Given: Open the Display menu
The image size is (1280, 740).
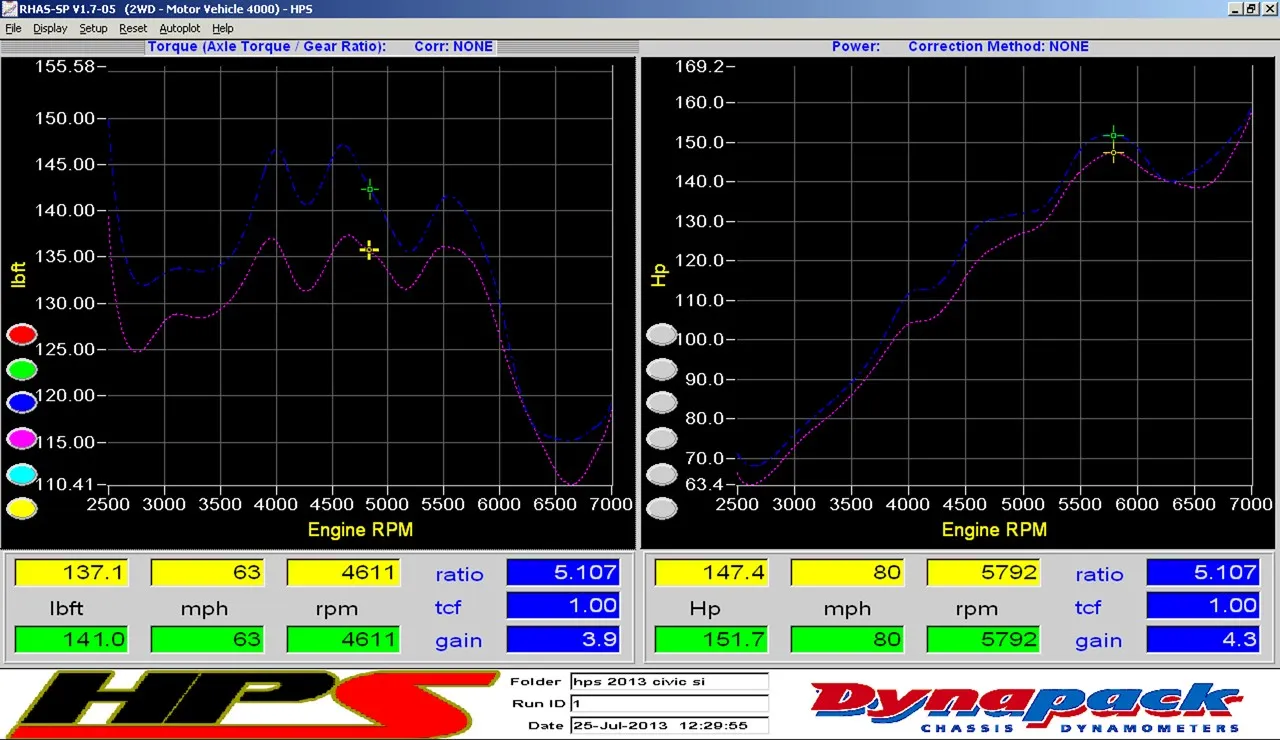Looking at the screenshot, I should [50, 28].
